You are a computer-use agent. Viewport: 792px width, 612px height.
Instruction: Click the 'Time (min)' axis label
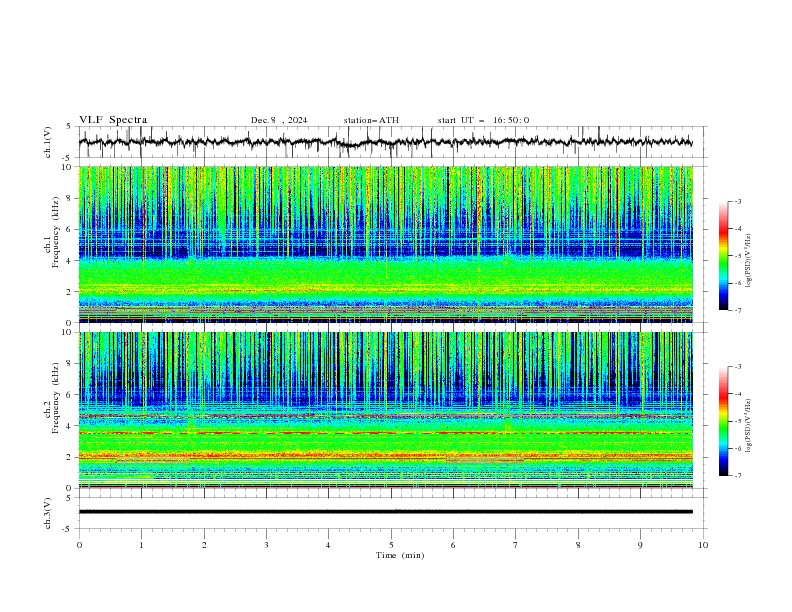click(400, 555)
